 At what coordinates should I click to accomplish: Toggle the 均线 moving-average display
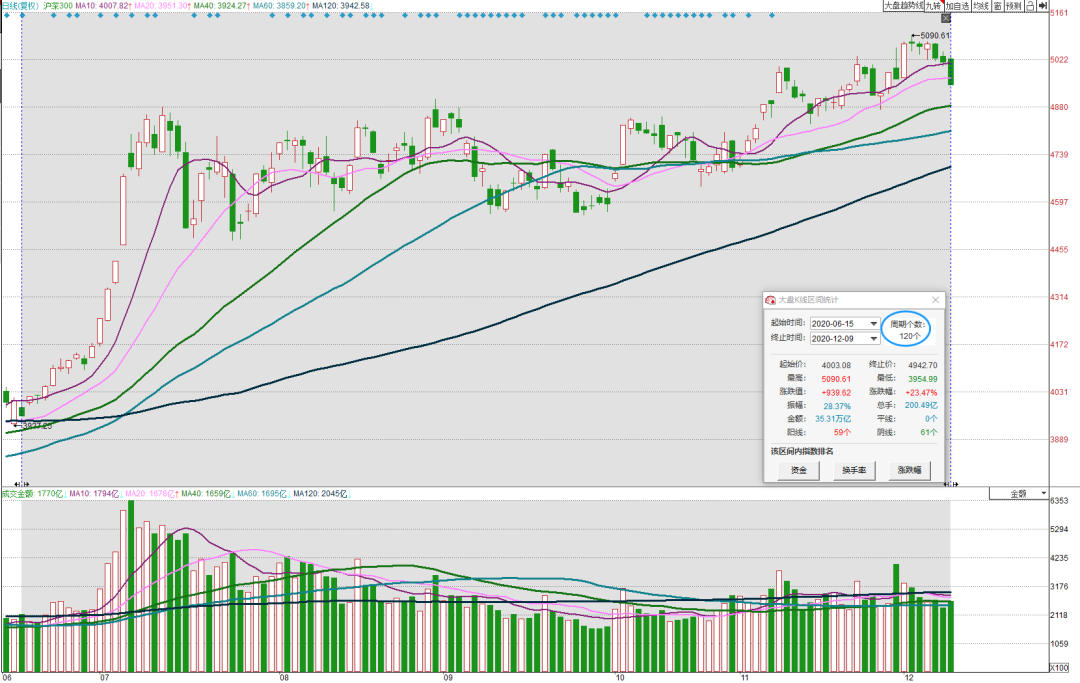pos(982,6)
